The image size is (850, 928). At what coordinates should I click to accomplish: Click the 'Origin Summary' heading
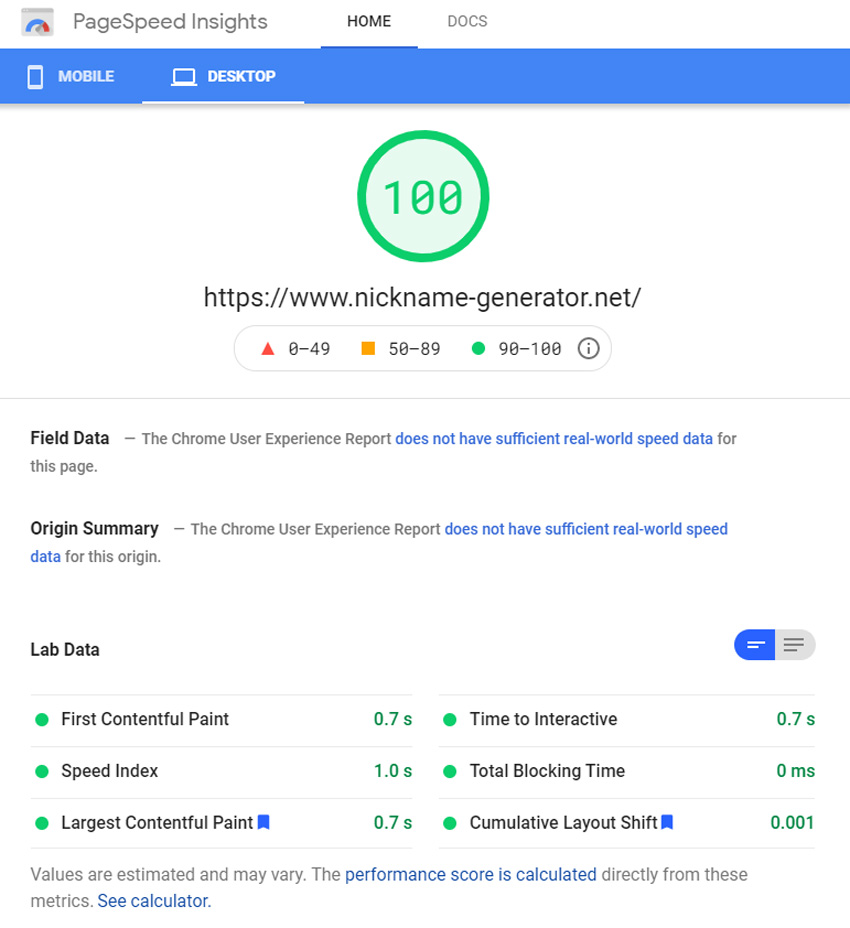pyautogui.click(x=95, y=529)
